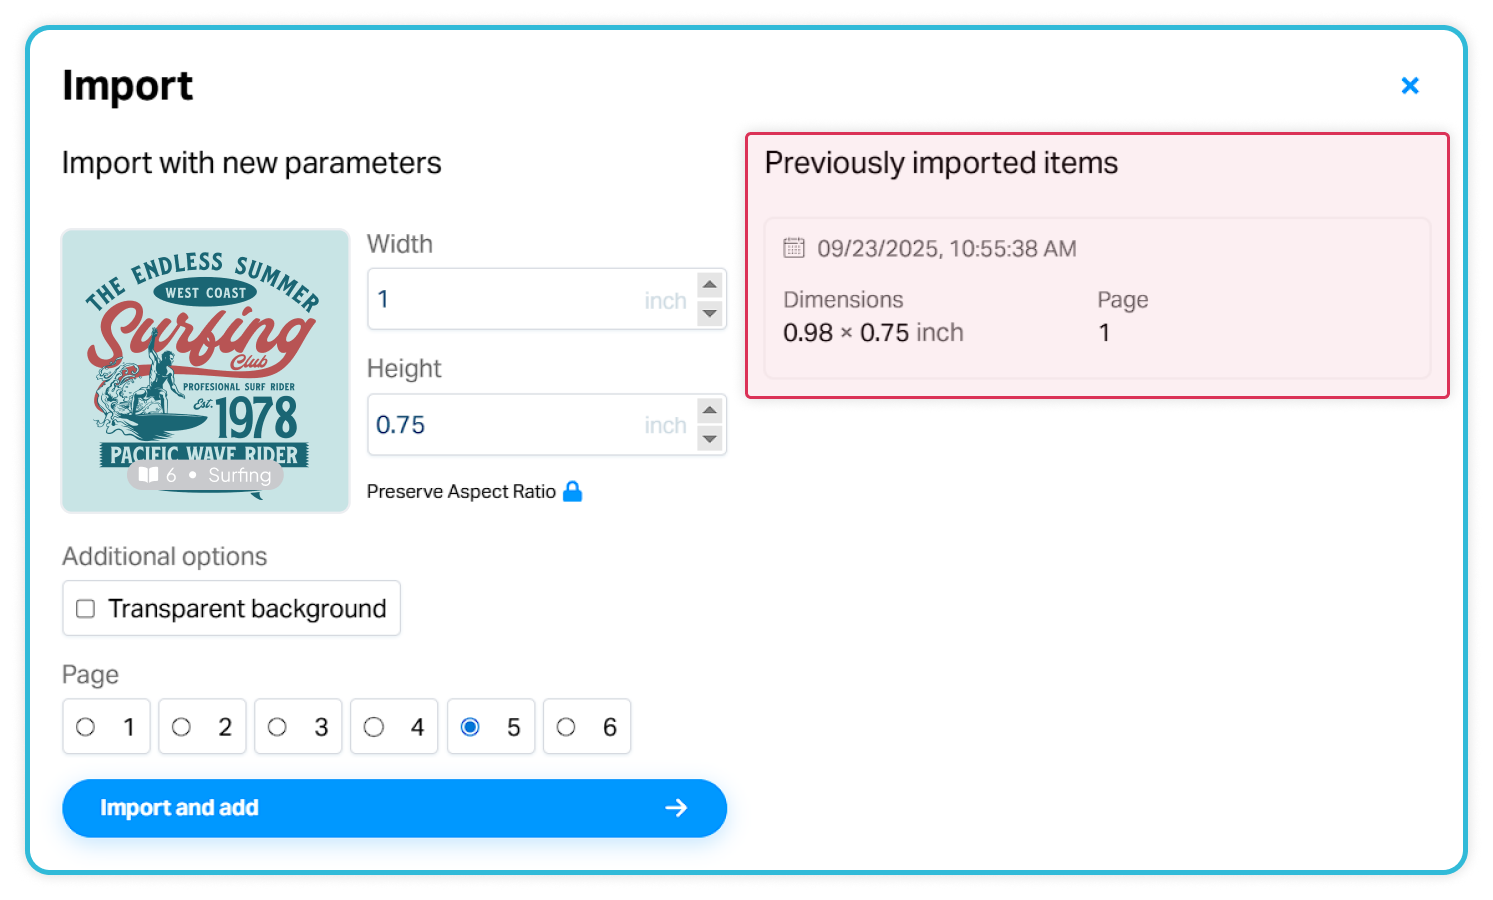Choose page 3 option

coord(277,727)
